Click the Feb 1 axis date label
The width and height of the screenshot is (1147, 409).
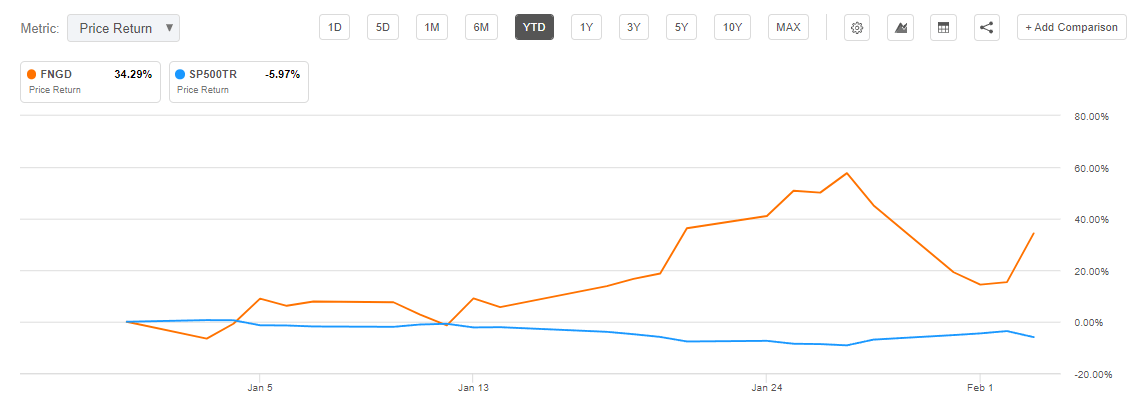pos(980,387)
